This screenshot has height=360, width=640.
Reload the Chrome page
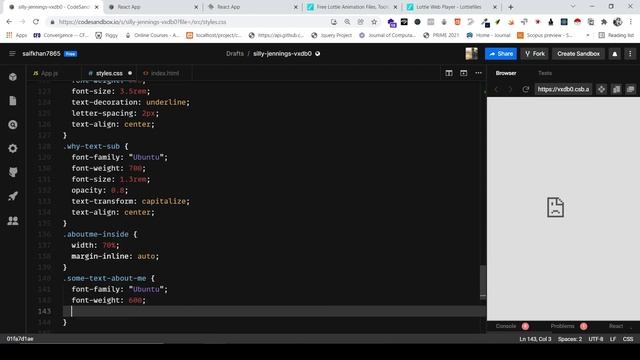(x=36, y=22)
